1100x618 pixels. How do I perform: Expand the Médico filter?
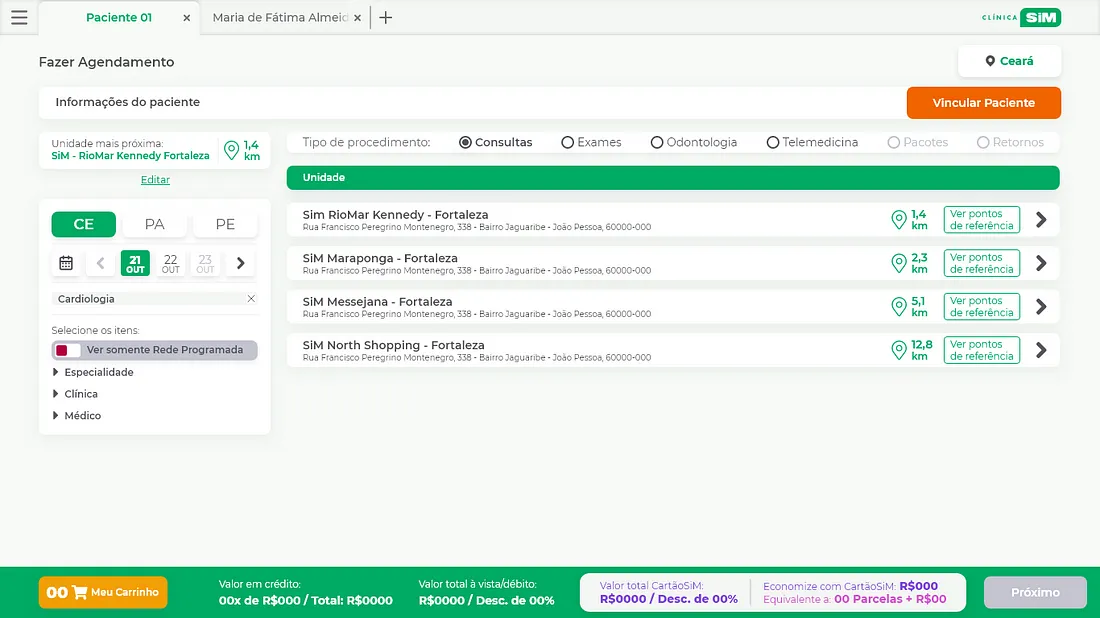pyautogui.click(x=56, y=416)
